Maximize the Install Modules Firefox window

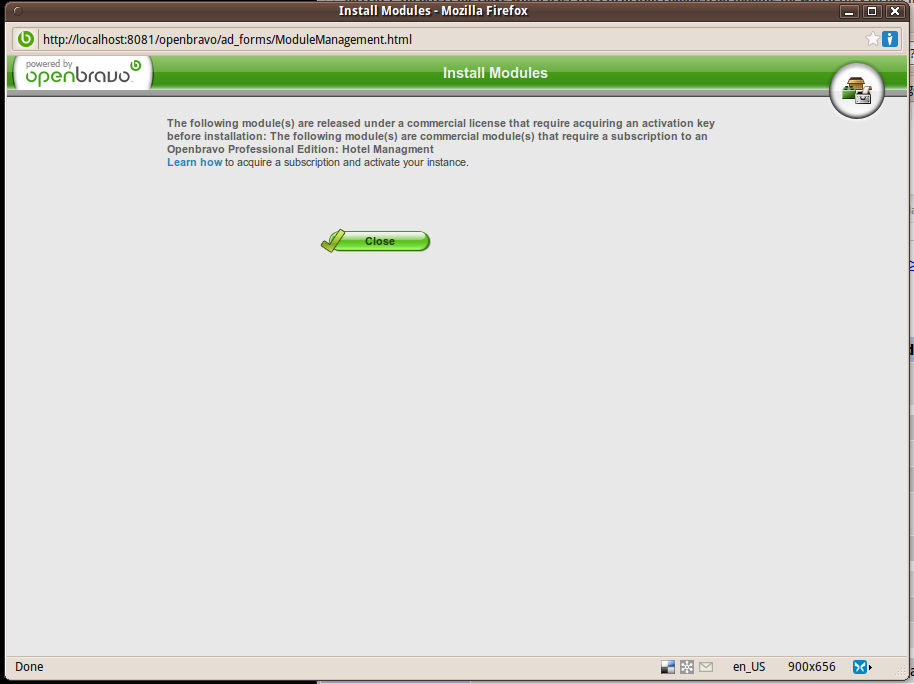point(872,11)
